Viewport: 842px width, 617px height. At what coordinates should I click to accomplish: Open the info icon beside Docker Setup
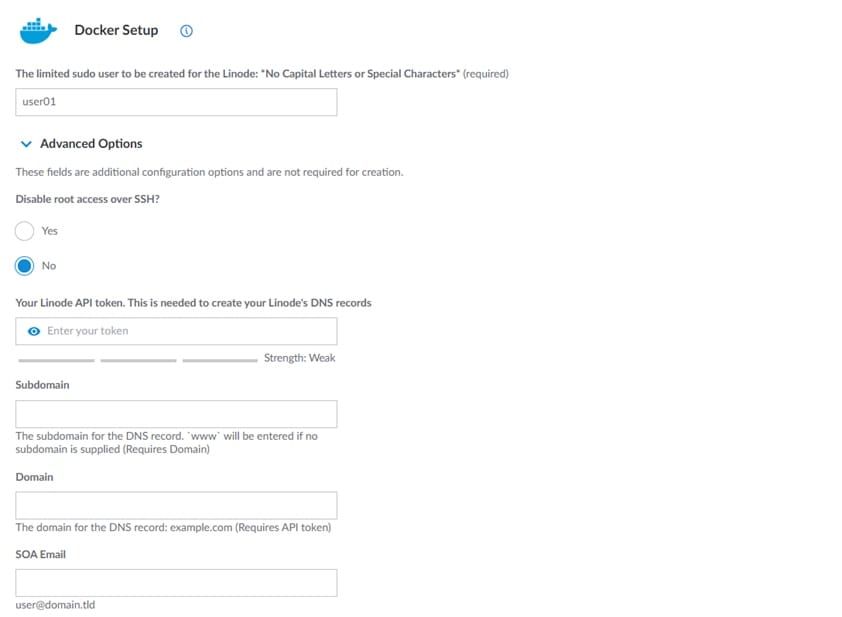(186, 31)
